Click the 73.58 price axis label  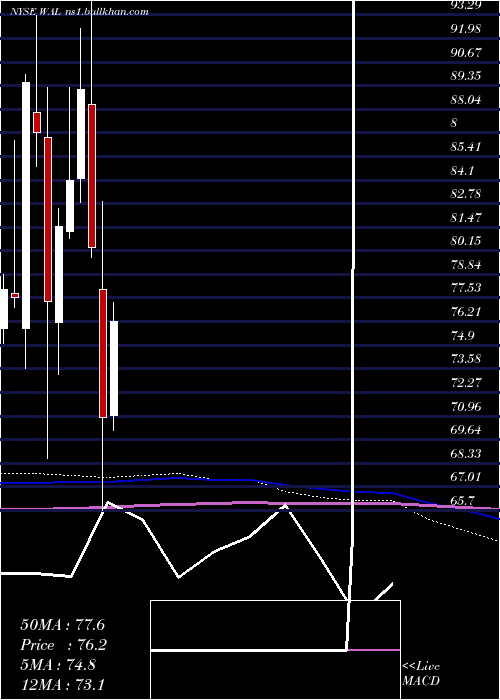[466, 358]
